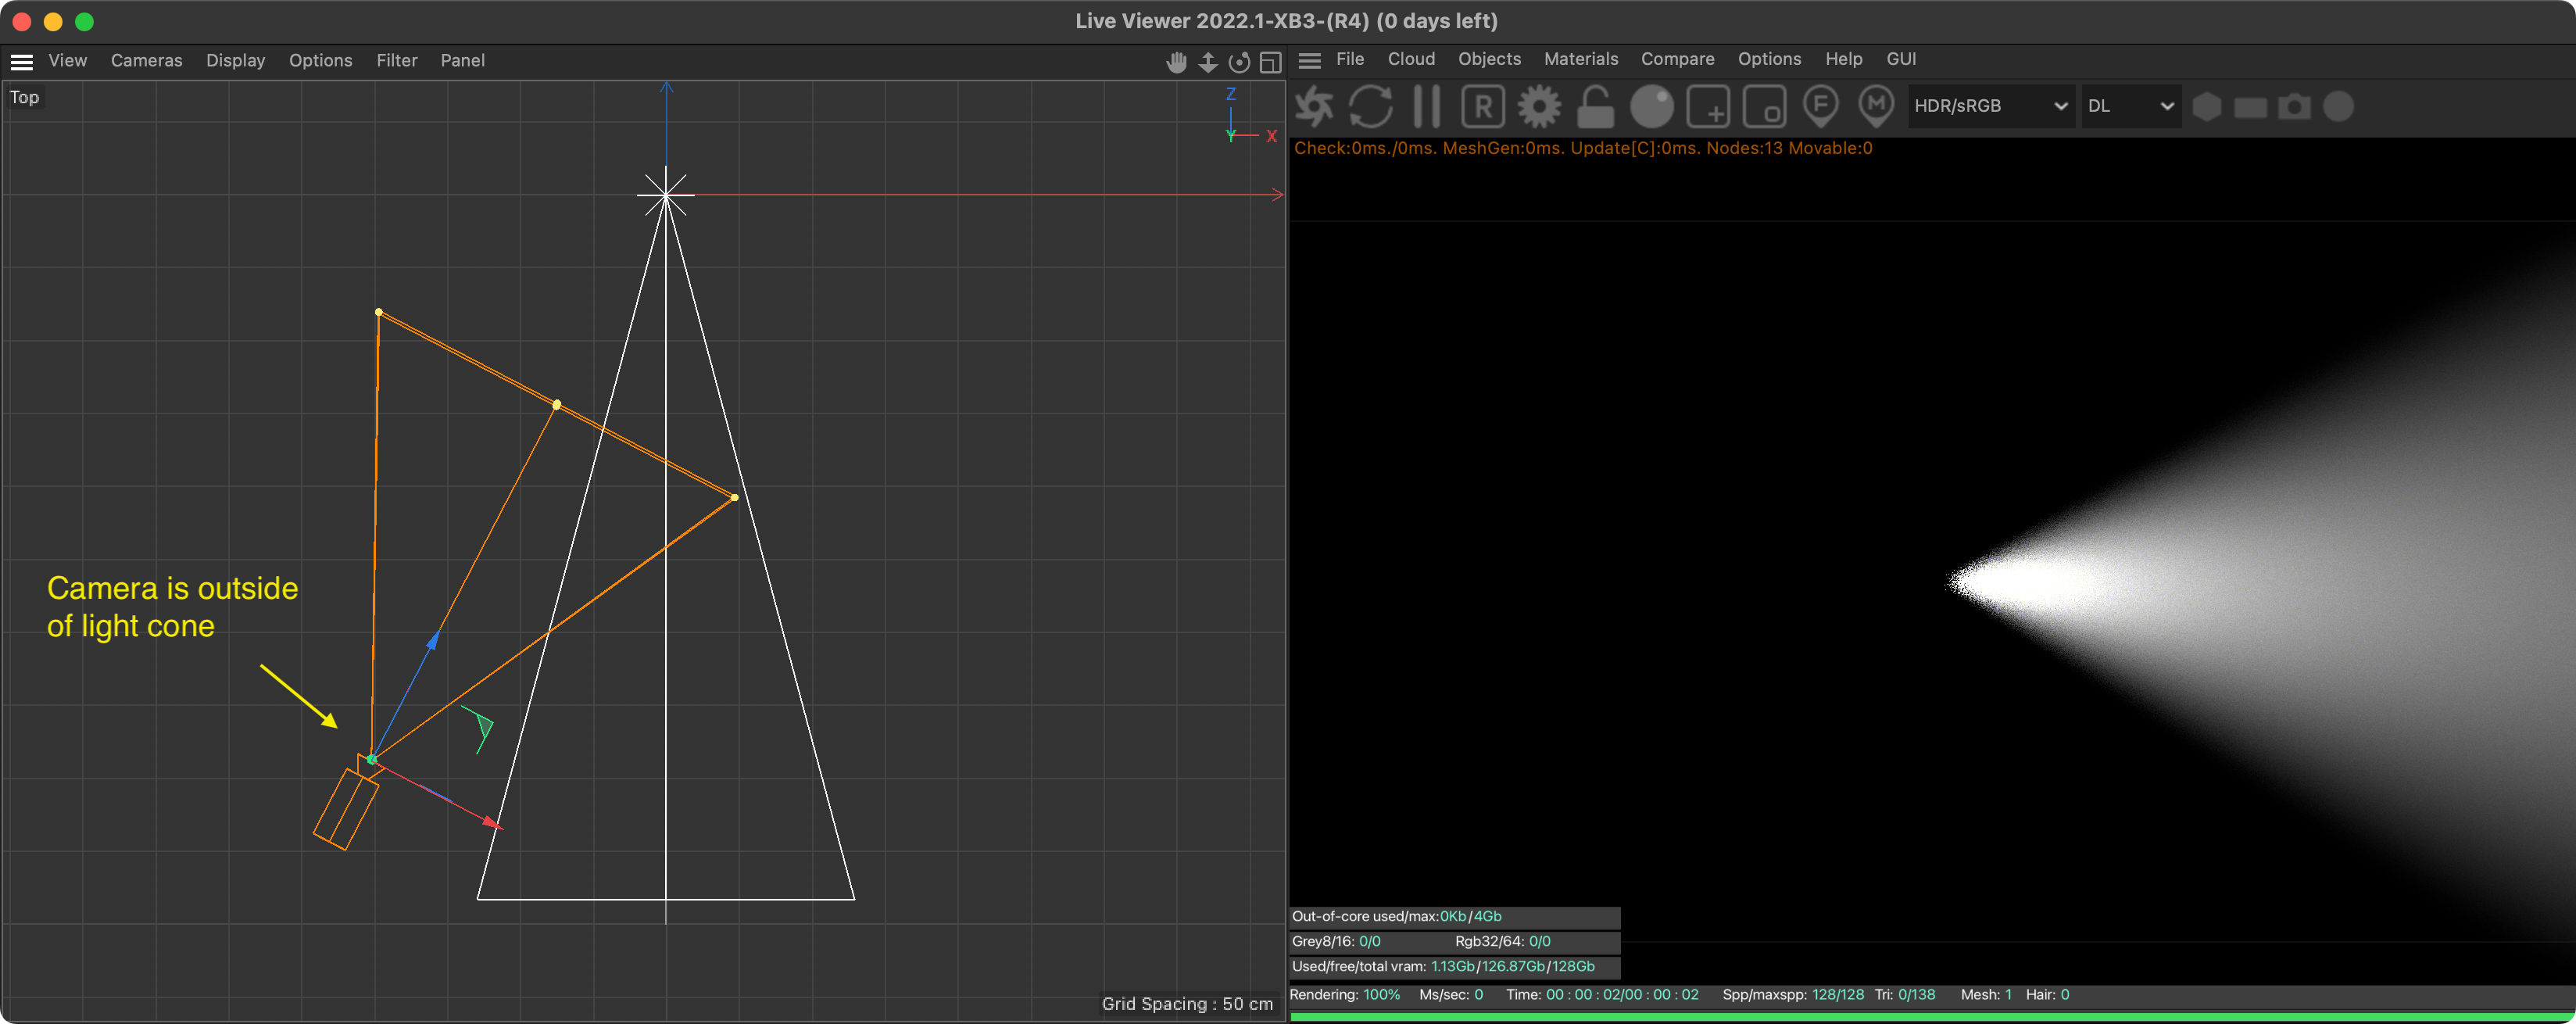Click the render region R icon
The image size is (2576, 1024).
[1483, 106]
